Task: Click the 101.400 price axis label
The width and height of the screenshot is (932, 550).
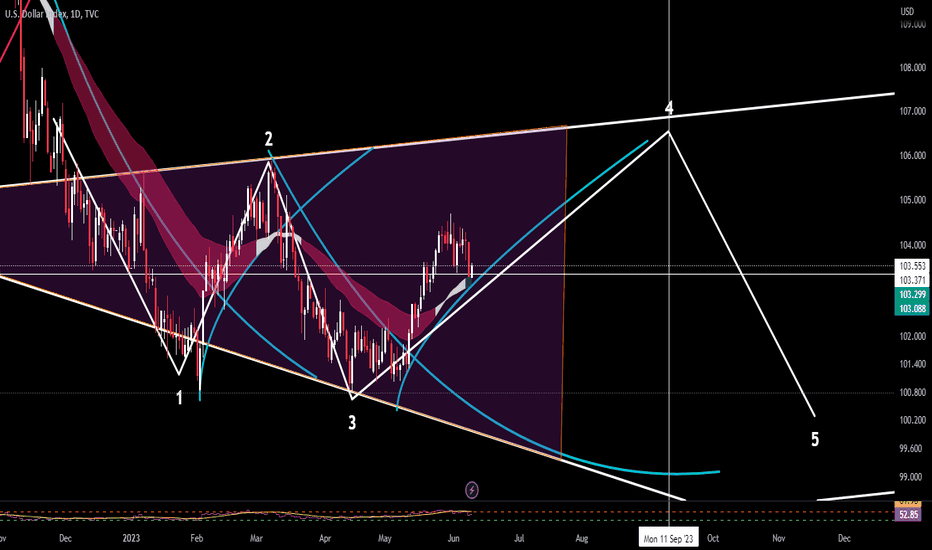Action: pos(912,364)
